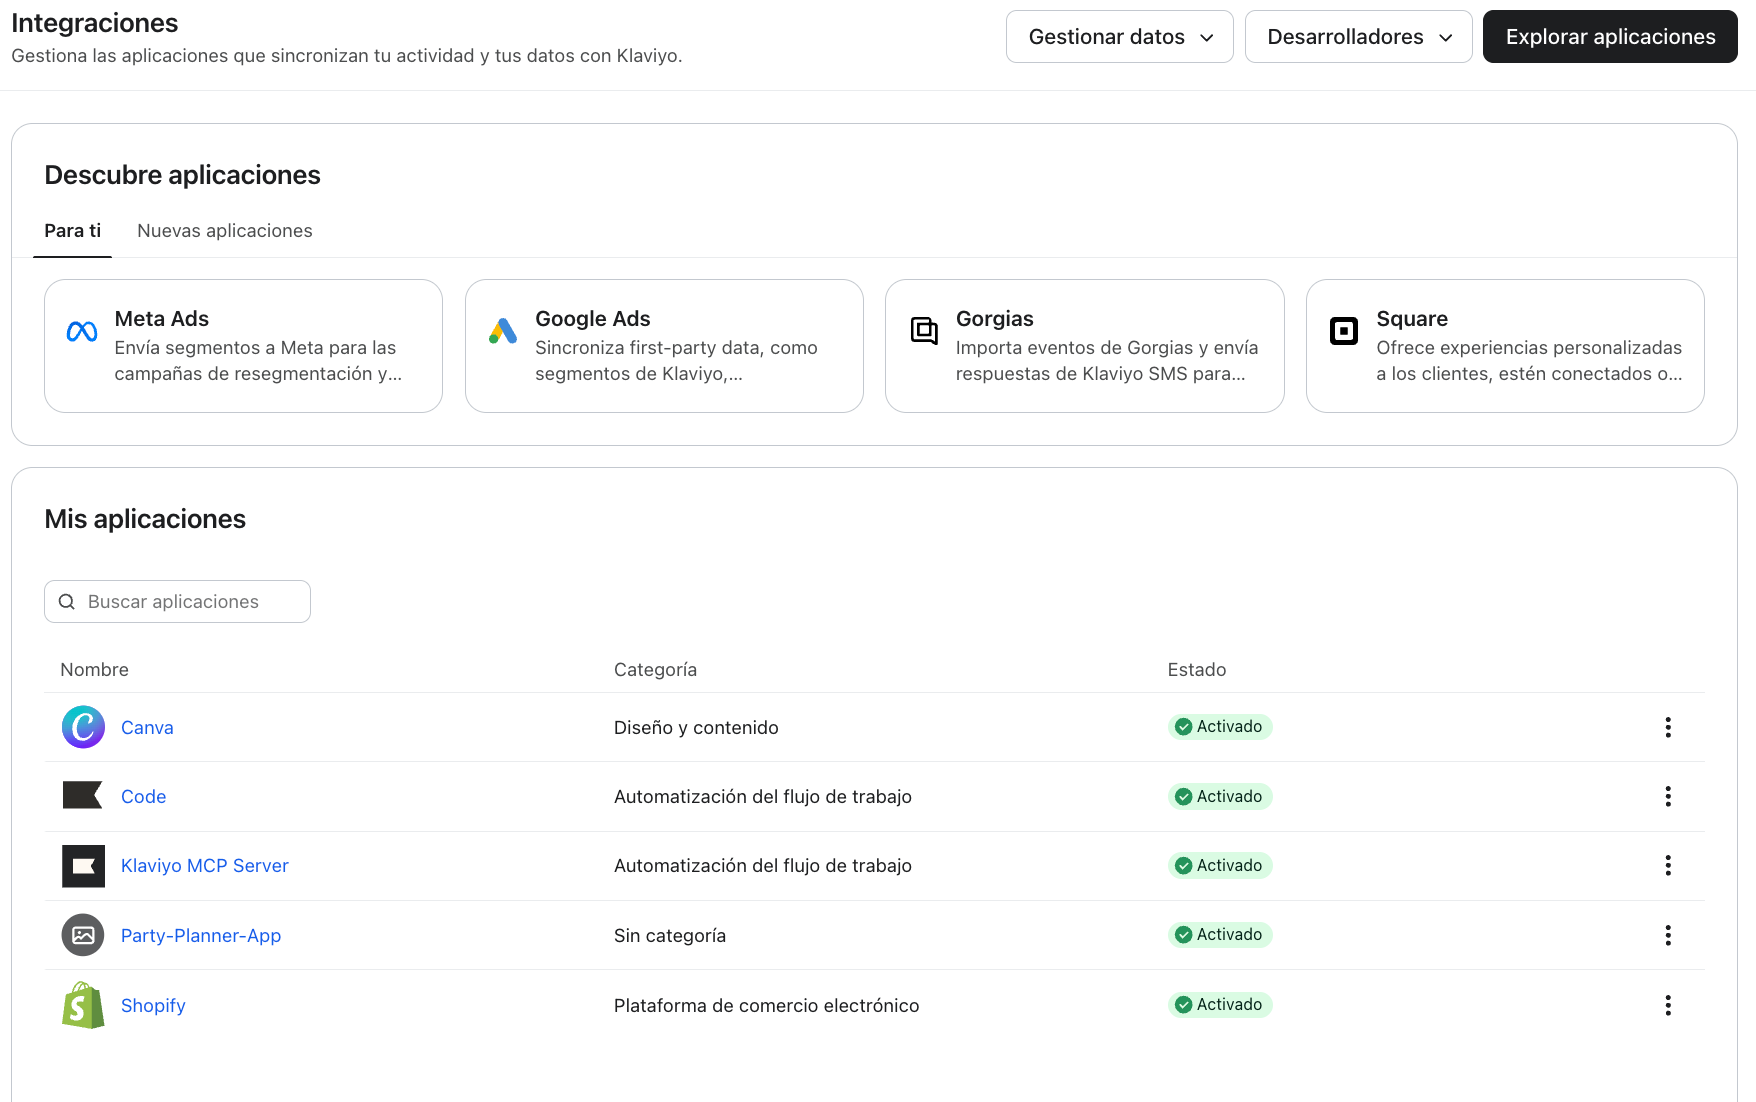
Task: Open more options for Party-Planner-App row
Action: click(x=1667, y=935)
